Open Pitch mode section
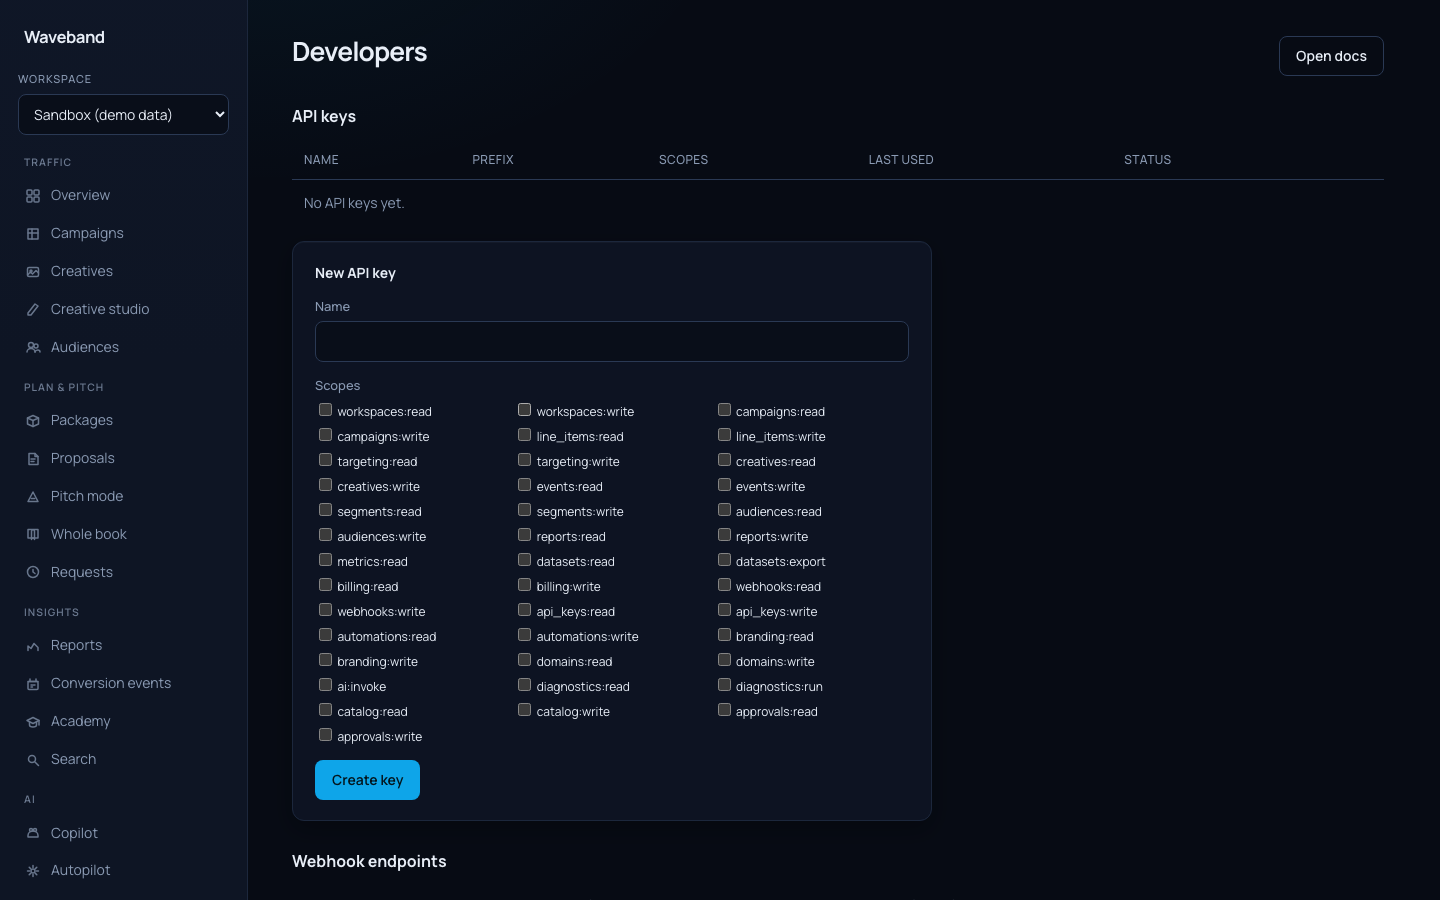The width and height of the screenshot is (1440, 900). tap(123, 497)
